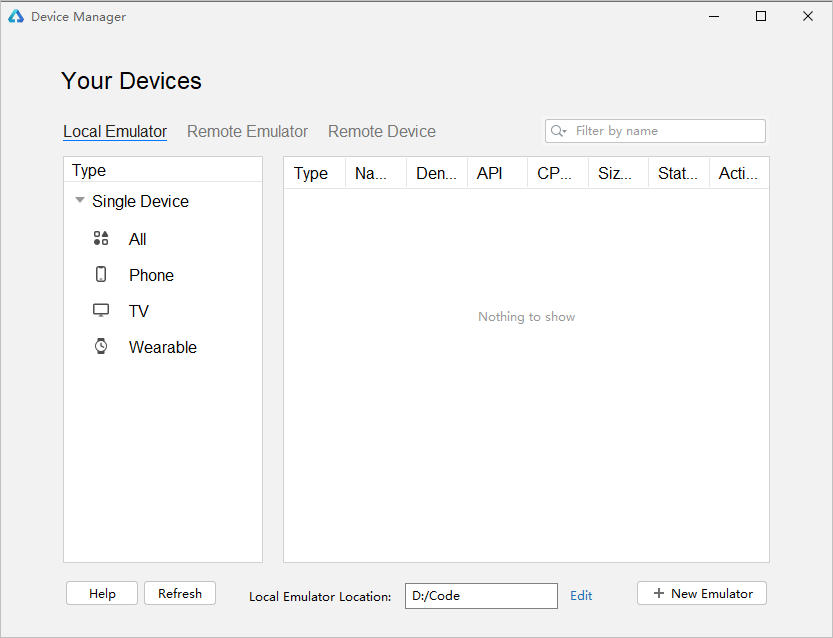The width and height of the screenshot is (833, 638).
Task: Select the All device type entry
Action: (163, 239)
